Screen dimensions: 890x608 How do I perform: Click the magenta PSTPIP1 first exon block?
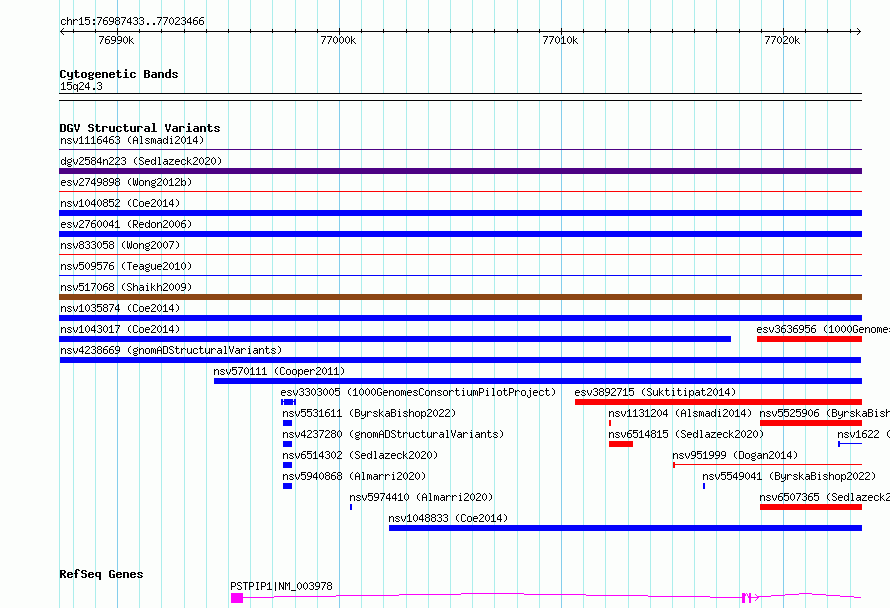tap(237, 598)
